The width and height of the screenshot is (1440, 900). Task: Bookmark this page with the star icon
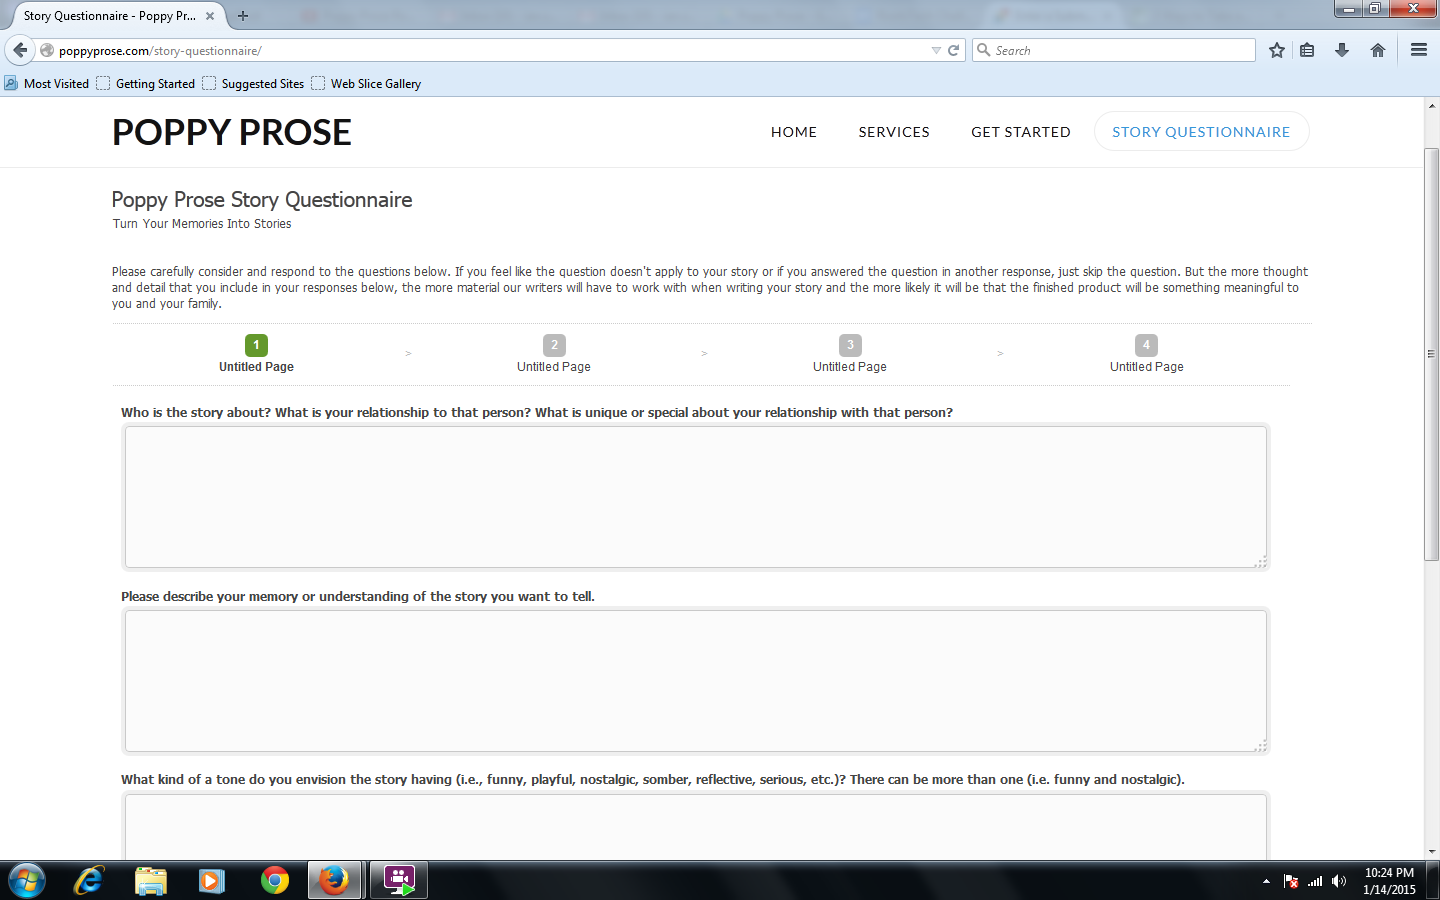coord(1277,50)
